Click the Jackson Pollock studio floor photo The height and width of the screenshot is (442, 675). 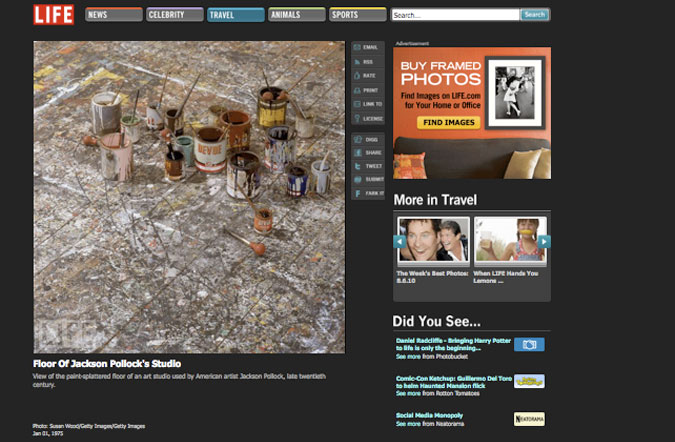click(189, 197)
